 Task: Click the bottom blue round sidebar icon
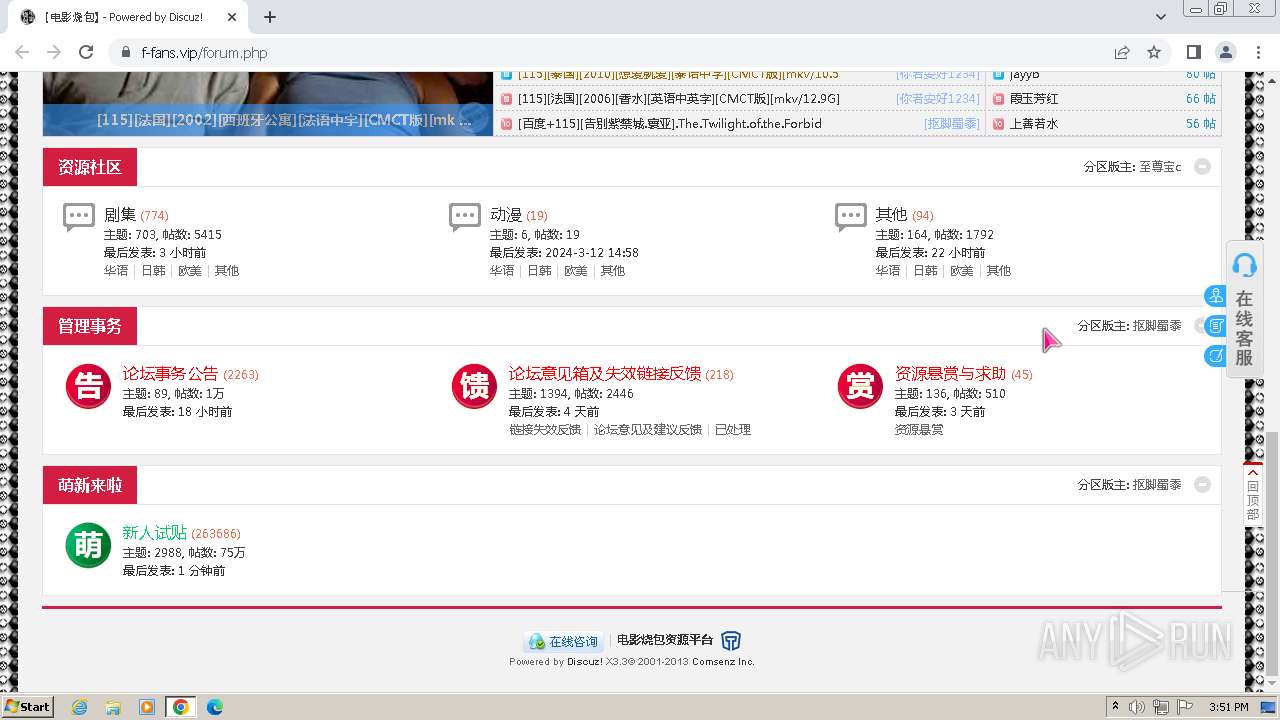click(1215, 355)
